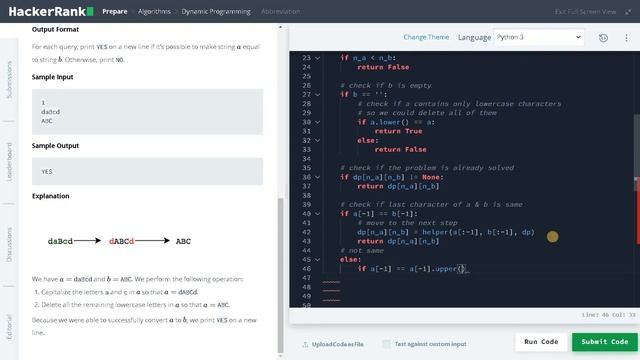
Task: Open the editor more options menu
Action: point(626,38)
